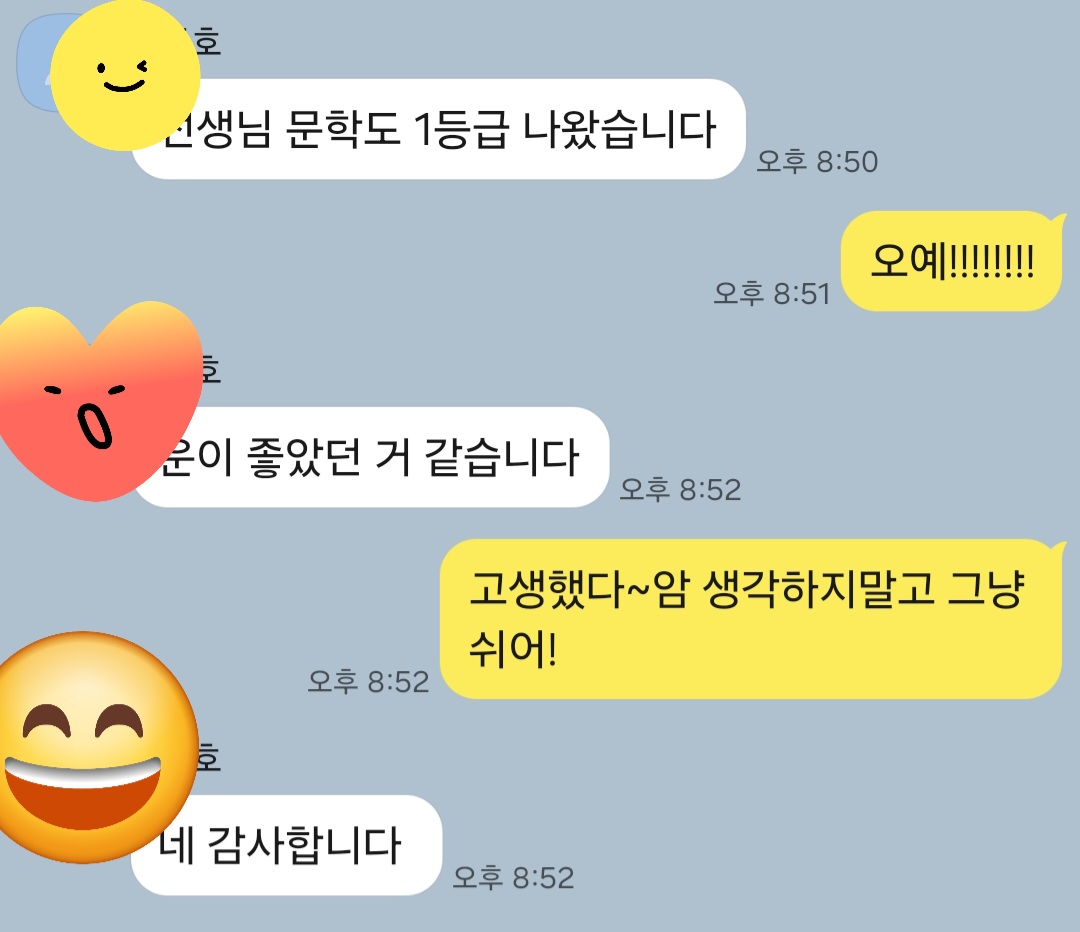Screen dimensions: 1080x932
Task: Tap the heart sticker's open mouth
Action: click(94, 425)
